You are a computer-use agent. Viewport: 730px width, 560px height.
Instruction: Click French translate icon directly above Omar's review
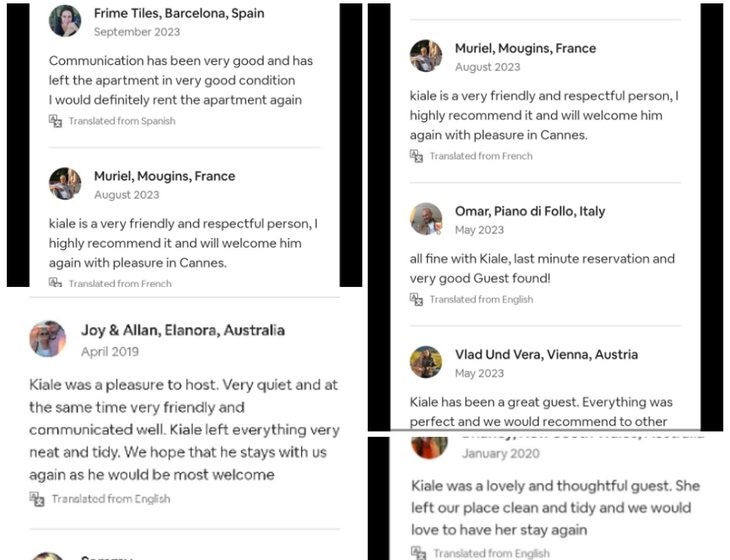417,156
